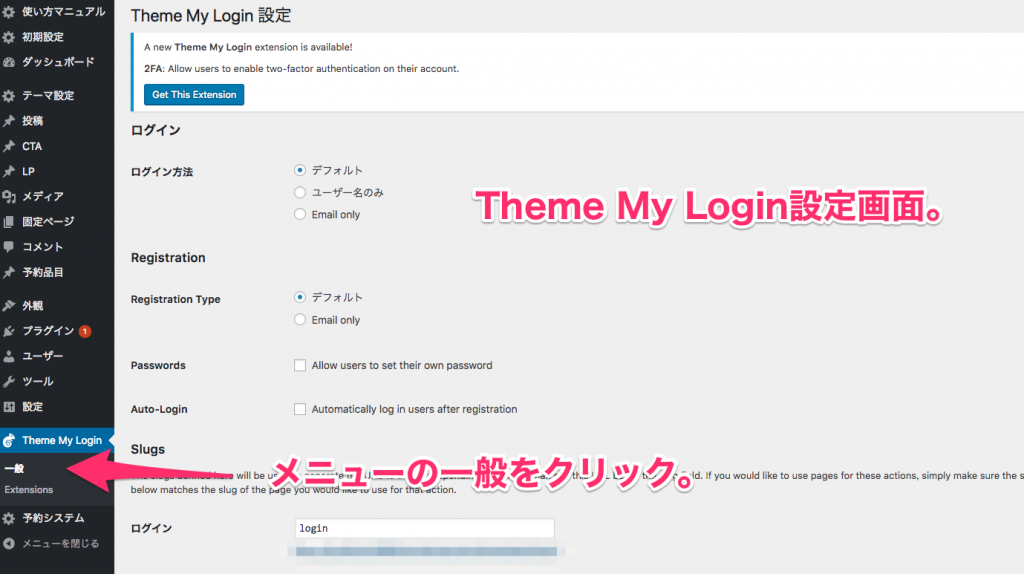
Task: Click the pin icon beside 予約品目
Action: 8,272
